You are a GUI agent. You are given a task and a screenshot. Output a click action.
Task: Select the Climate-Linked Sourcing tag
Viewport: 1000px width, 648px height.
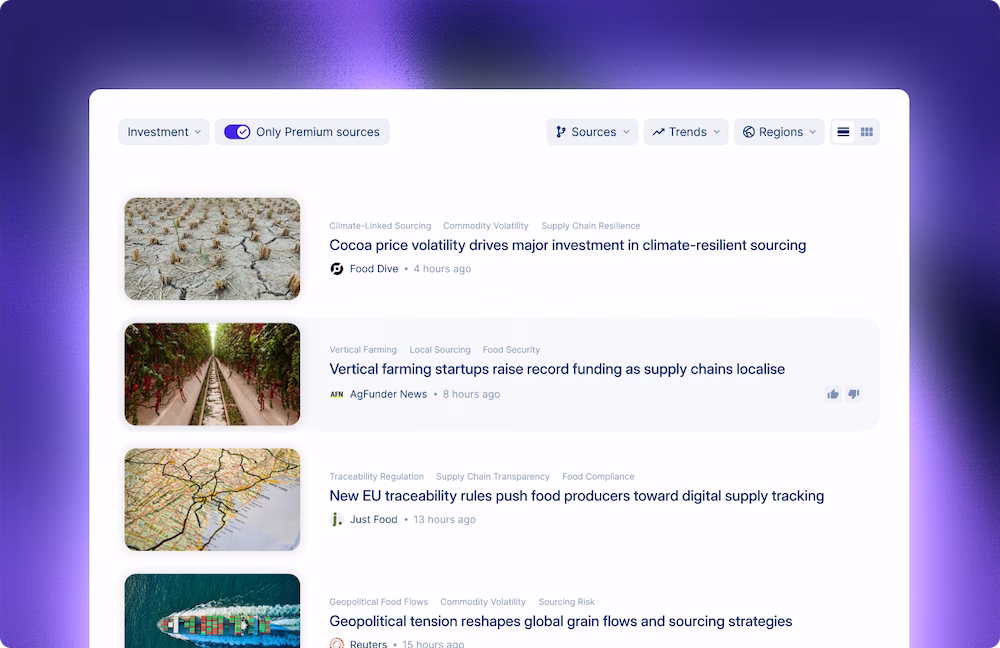(x=380, y=226)
